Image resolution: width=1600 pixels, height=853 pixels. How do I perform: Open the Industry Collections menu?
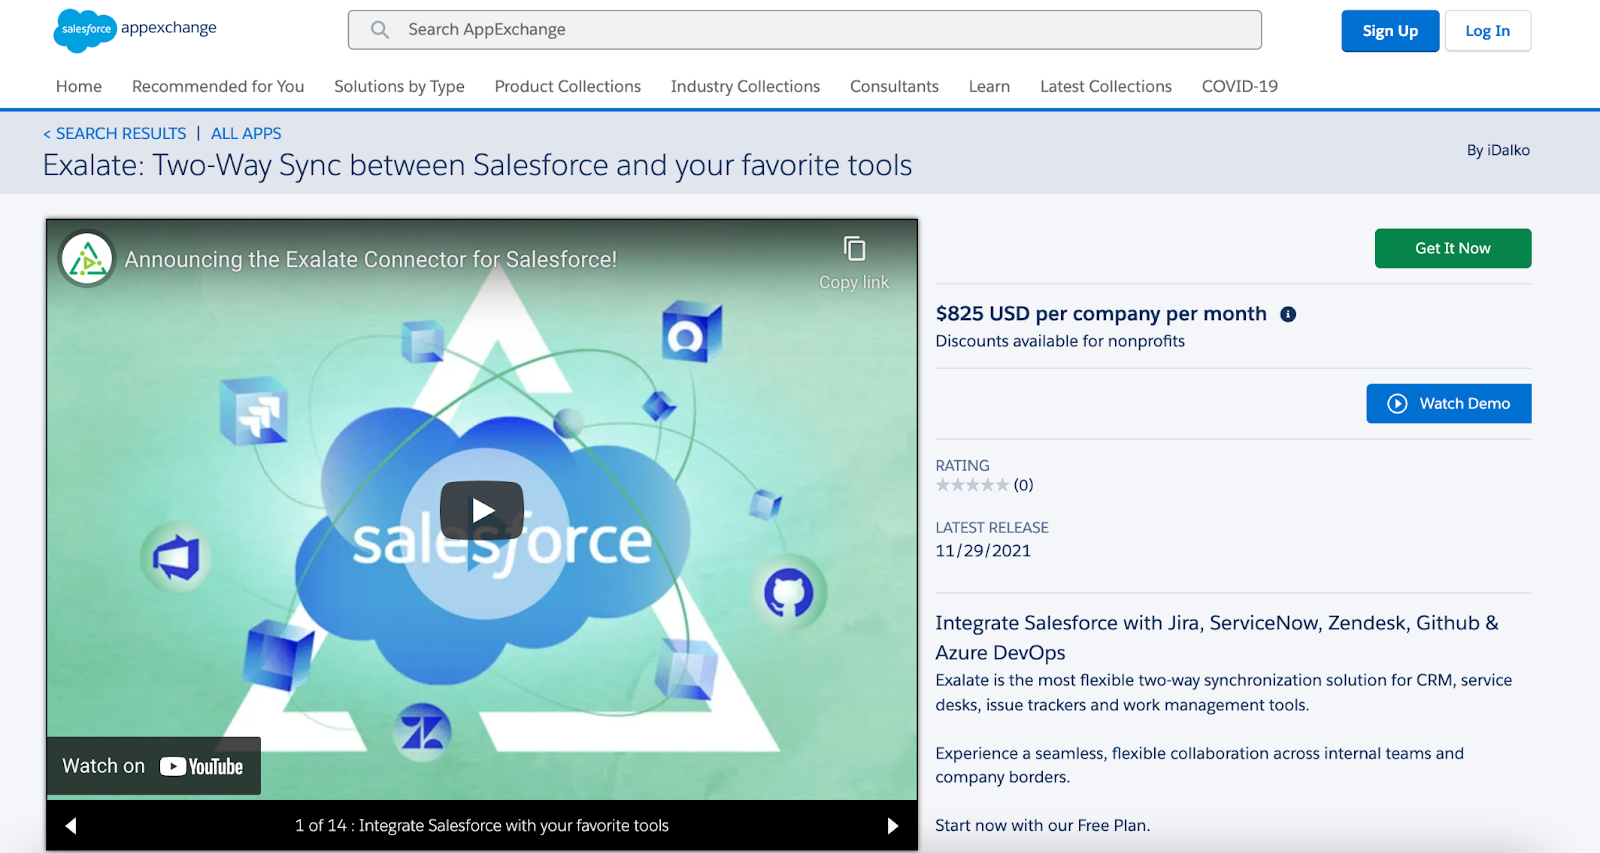(x=745, y=87)
